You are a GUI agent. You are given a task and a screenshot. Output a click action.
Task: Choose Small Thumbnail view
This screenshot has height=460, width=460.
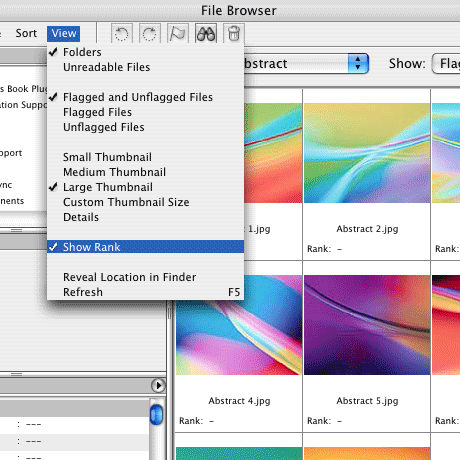tap(145, 157)
